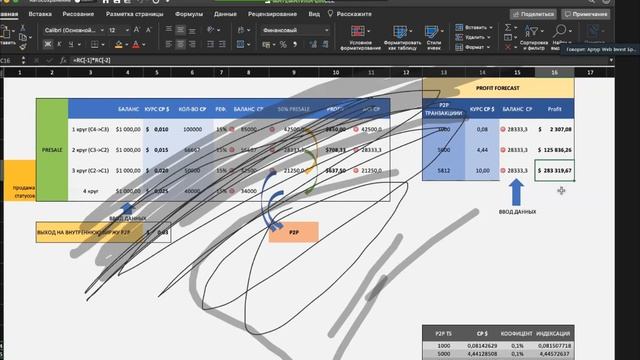Confirm formula entry with checkmark
Screen dimensions: 640x360
49,60
